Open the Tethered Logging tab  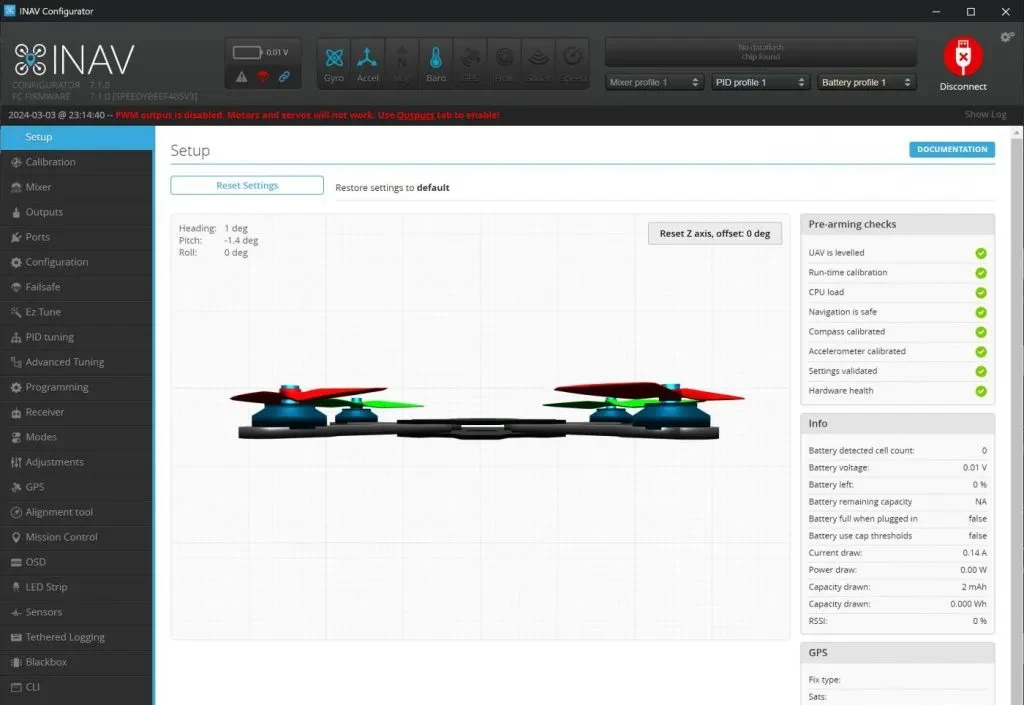[77, 637]
